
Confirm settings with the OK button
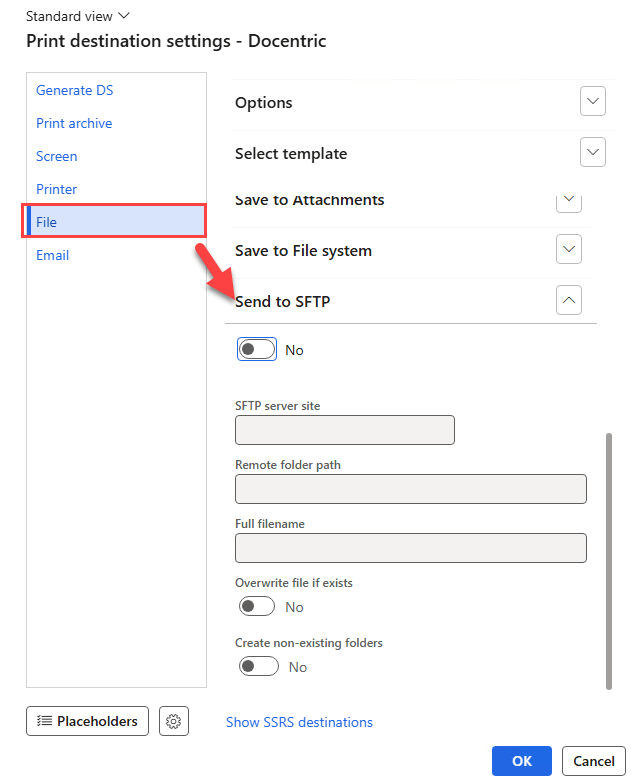click(522, 761)
